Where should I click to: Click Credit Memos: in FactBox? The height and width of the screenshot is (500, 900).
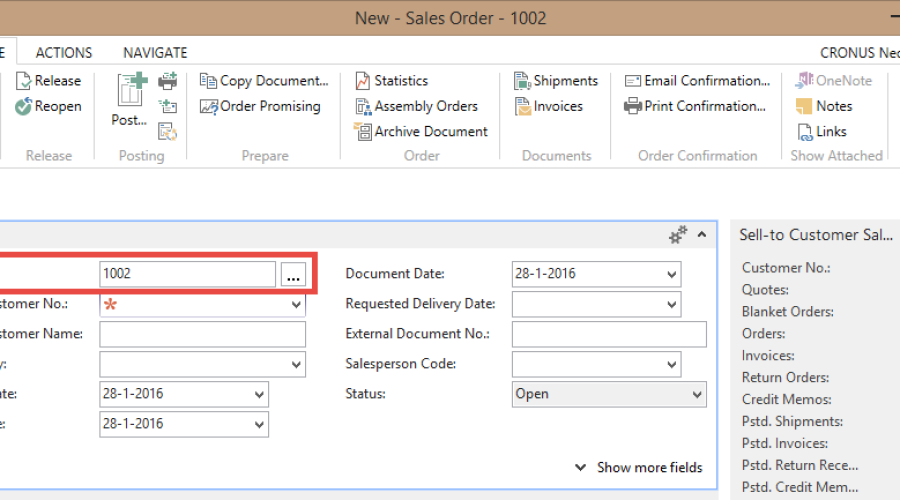click(x=786, y=399)
